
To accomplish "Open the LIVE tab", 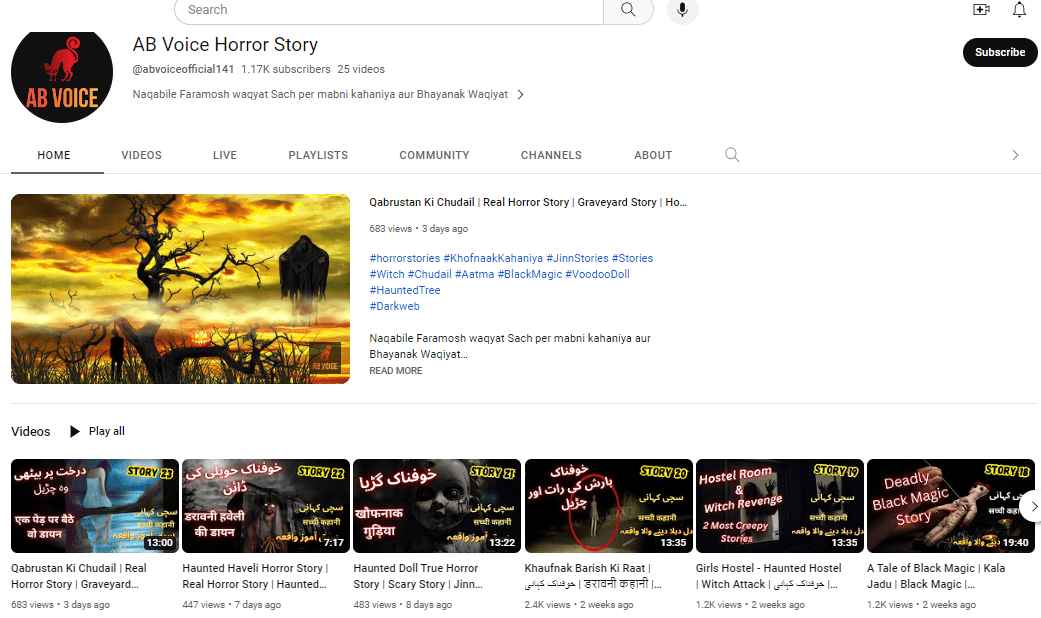I will (x=225, y=155).
